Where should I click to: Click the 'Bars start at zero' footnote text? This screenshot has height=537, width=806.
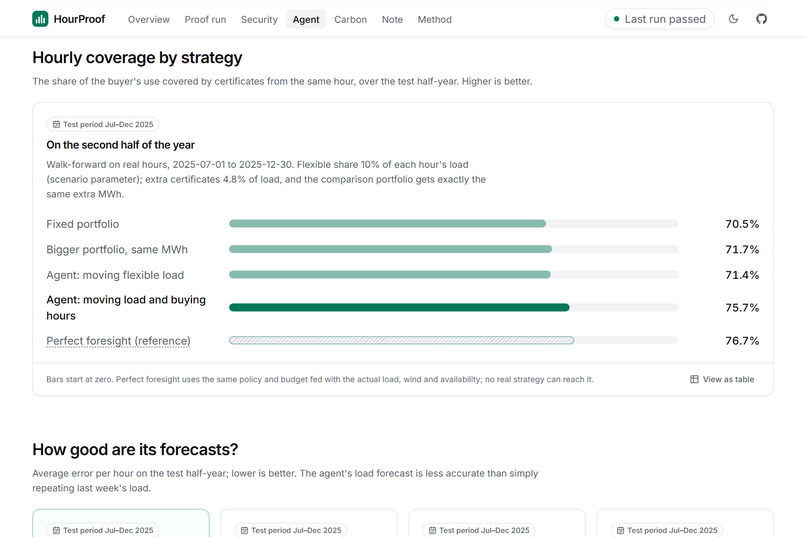pos(320,379)
